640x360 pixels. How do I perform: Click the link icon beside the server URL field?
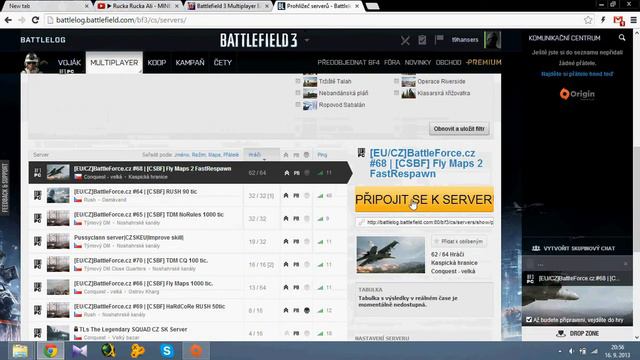coord(360,222)
